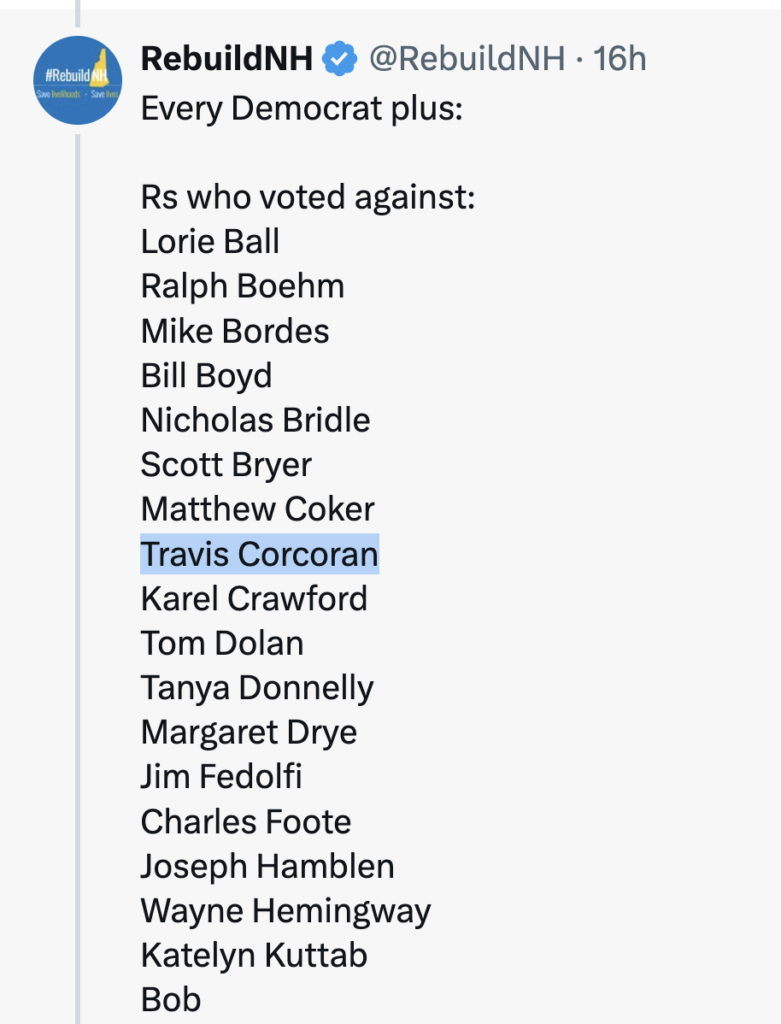Click the "Rs who voted against:" line
The width and height of the screenshot is (781, 1024).
click(307, 197)
